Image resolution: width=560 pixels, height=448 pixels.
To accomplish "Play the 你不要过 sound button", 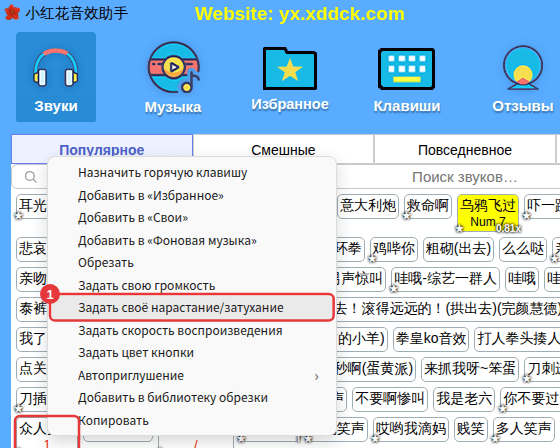I will pyautogui.click(x=530, y=399).
